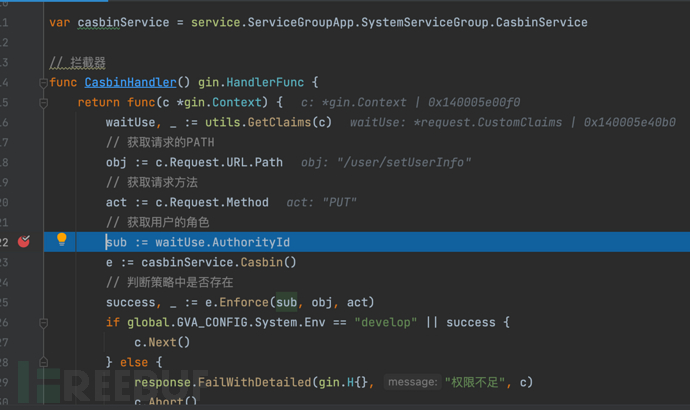Click the inlay hint showing "/user/setUserInfo"
Screen dimensions: 690x410
point(386,162)
